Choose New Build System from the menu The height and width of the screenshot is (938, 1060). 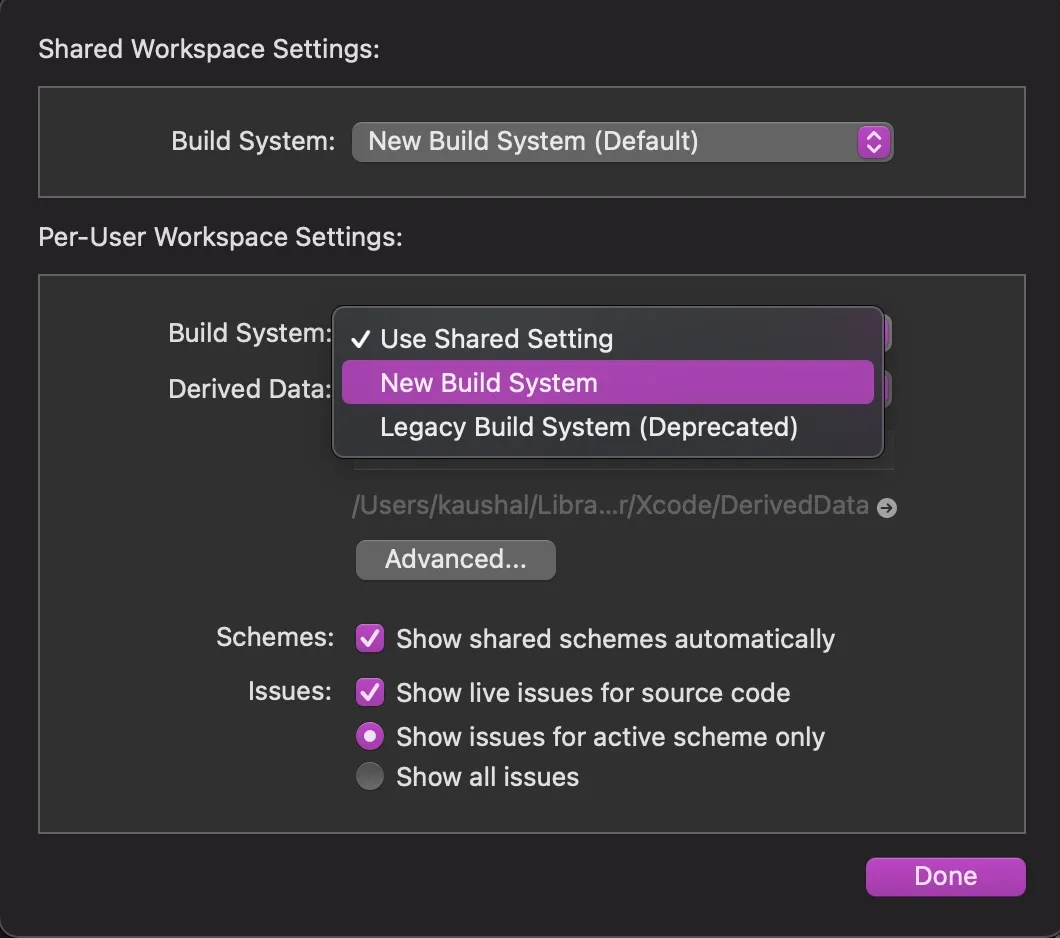[489, 383]
